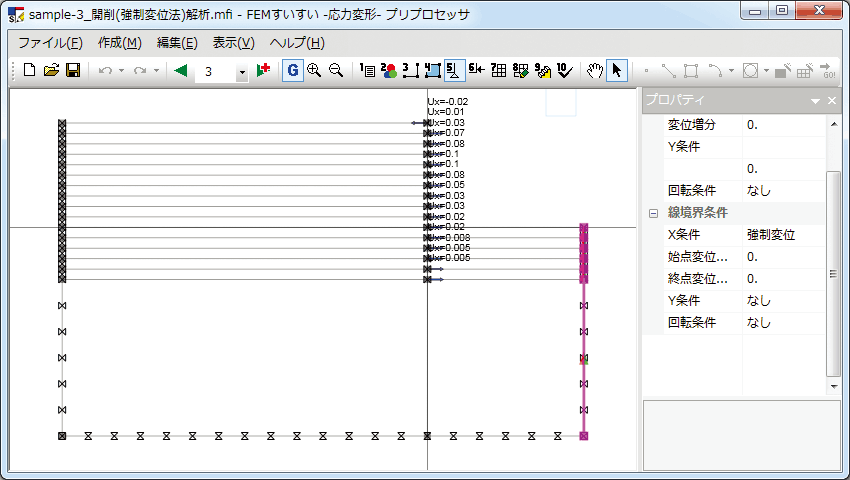The width and height of the screenshot is (850, 480).
Task: Save the model with the floppy disk icon
Action: 73,71
